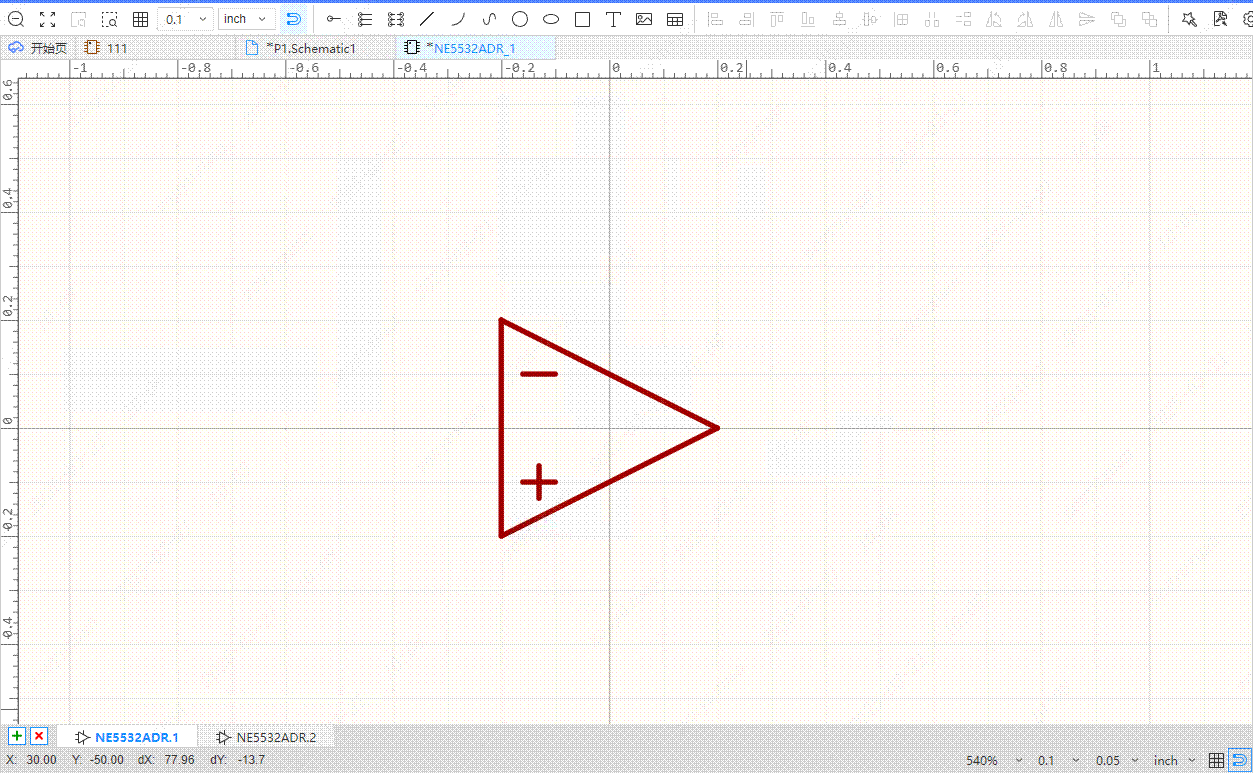Select the single pin placement tool
This screenshot has height=774, width=1253.
pos(334,19)
